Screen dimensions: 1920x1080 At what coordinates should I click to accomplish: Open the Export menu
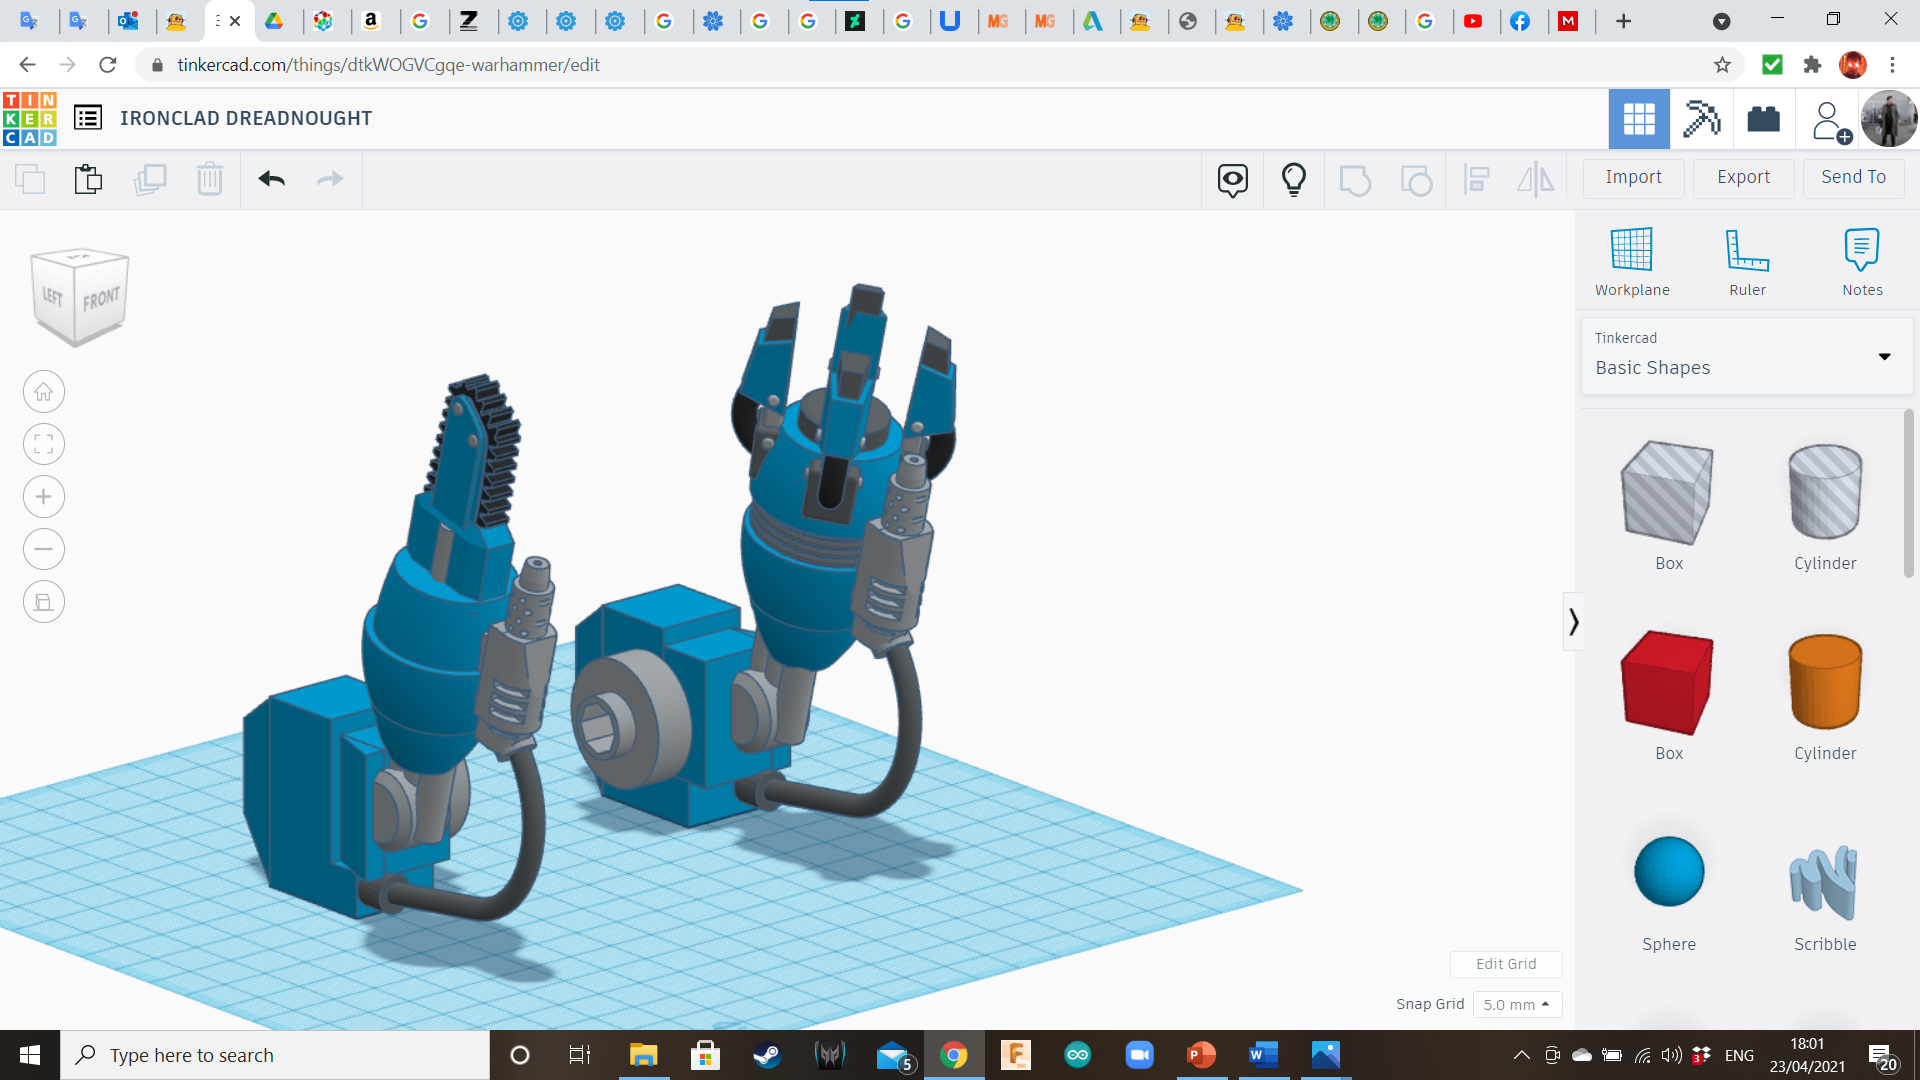(1742, 177)
